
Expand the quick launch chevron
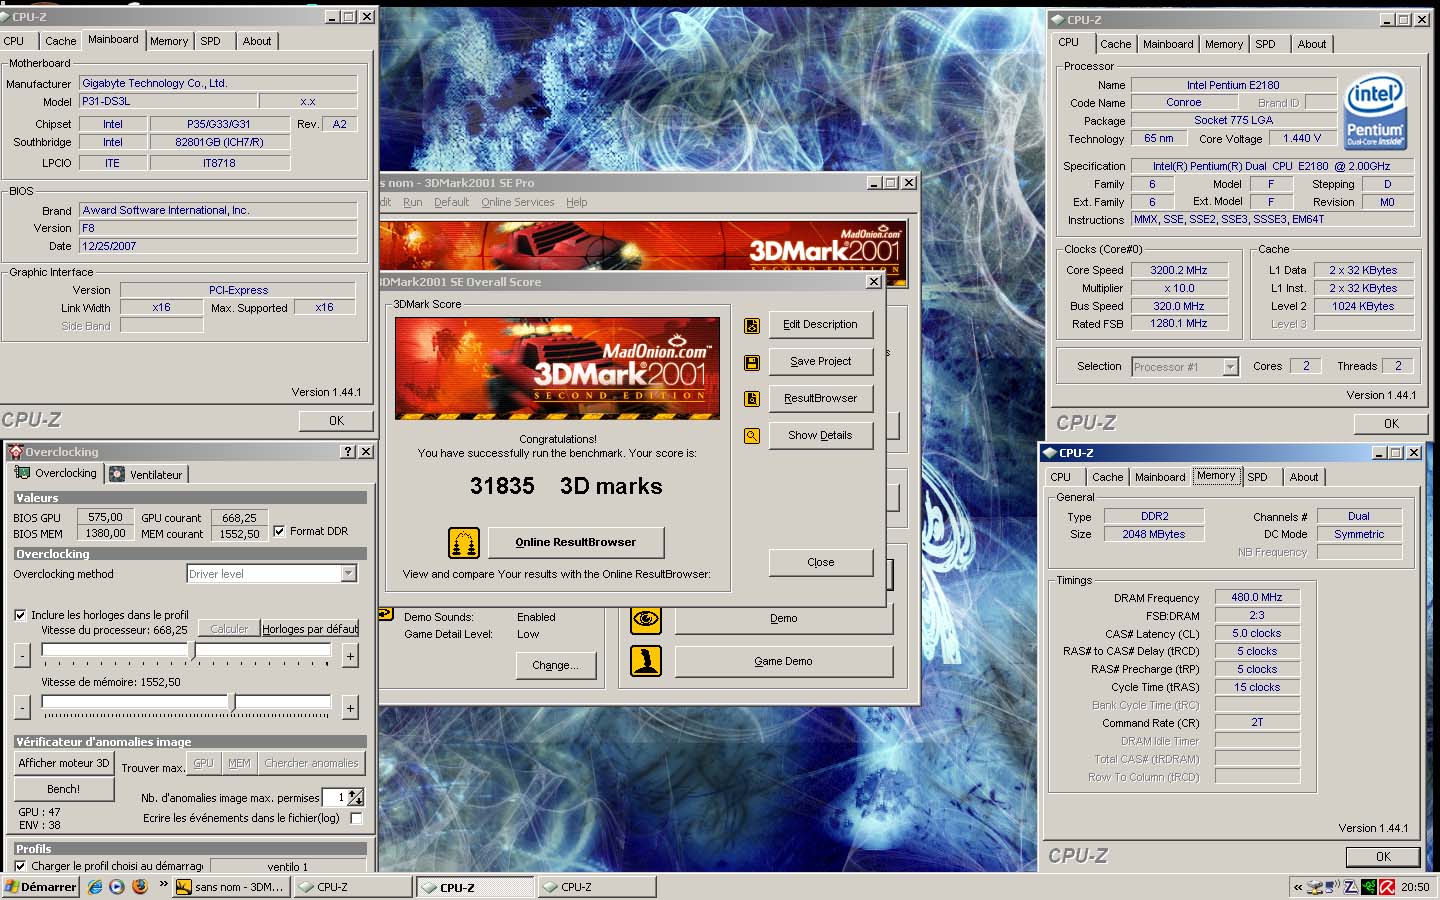163,885
